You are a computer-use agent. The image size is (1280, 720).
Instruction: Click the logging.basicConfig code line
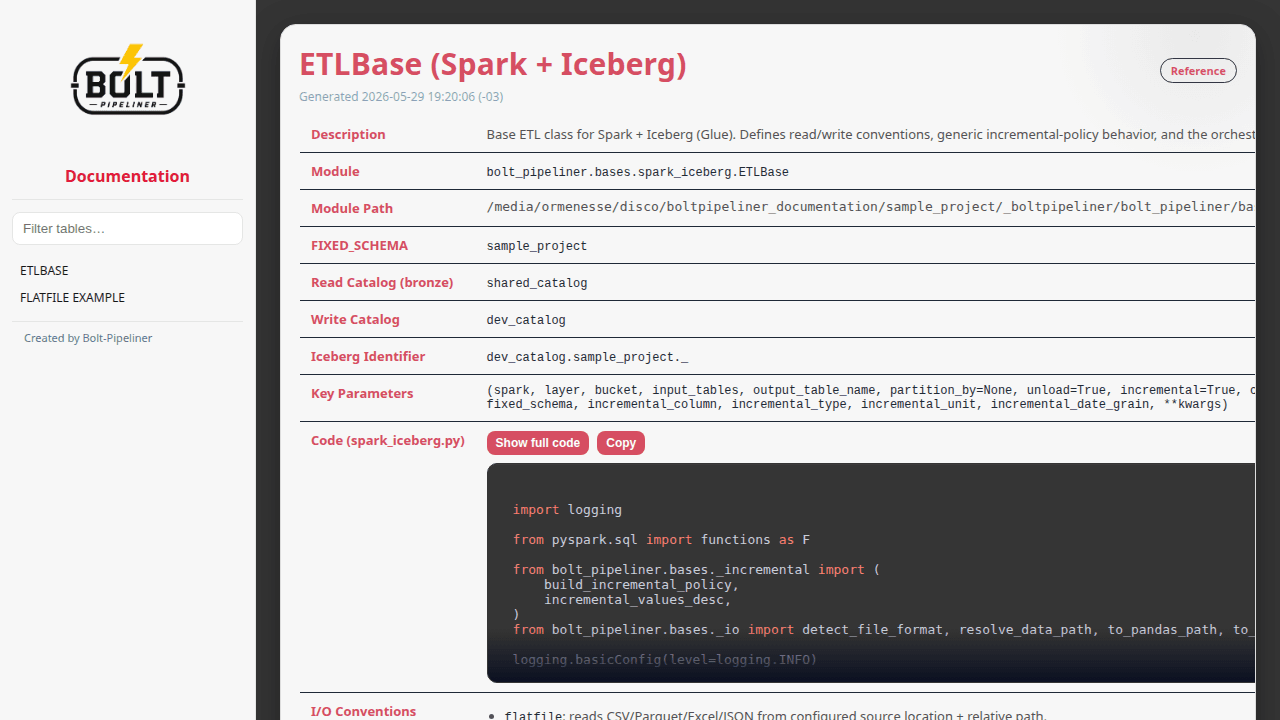point(665,660)
